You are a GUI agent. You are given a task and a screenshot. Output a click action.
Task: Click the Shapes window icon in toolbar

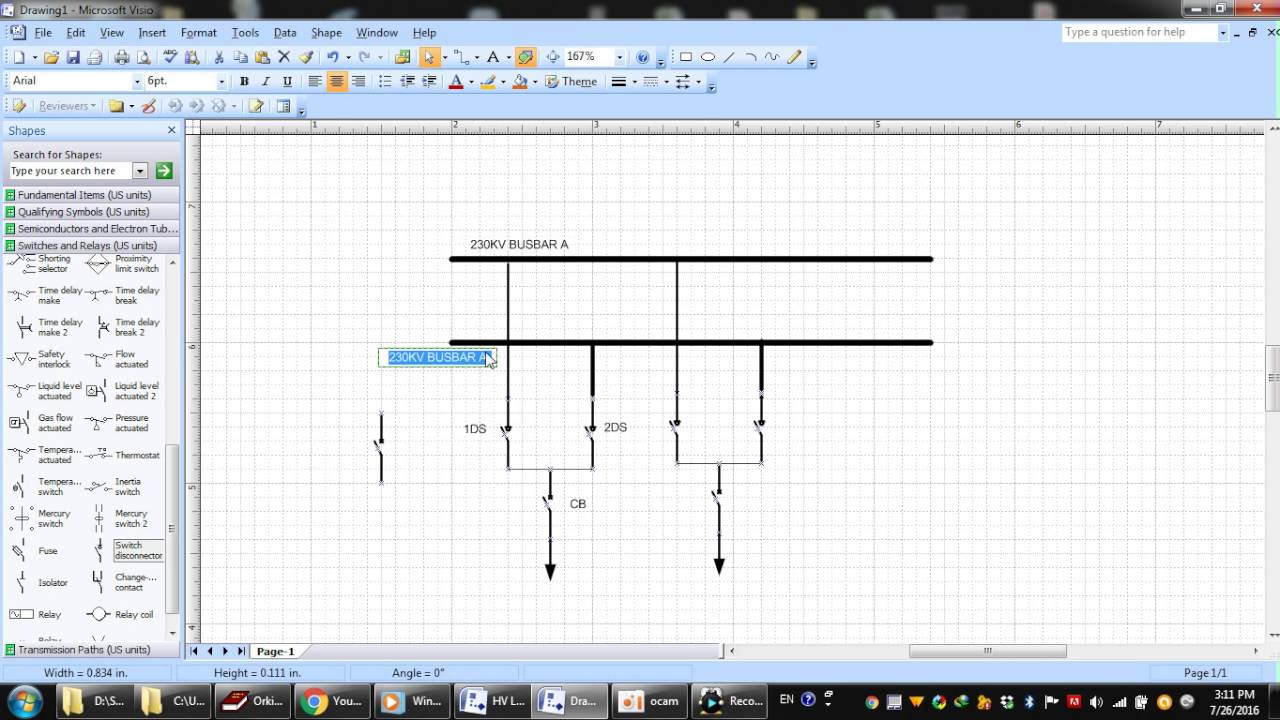tap(403, 57)
